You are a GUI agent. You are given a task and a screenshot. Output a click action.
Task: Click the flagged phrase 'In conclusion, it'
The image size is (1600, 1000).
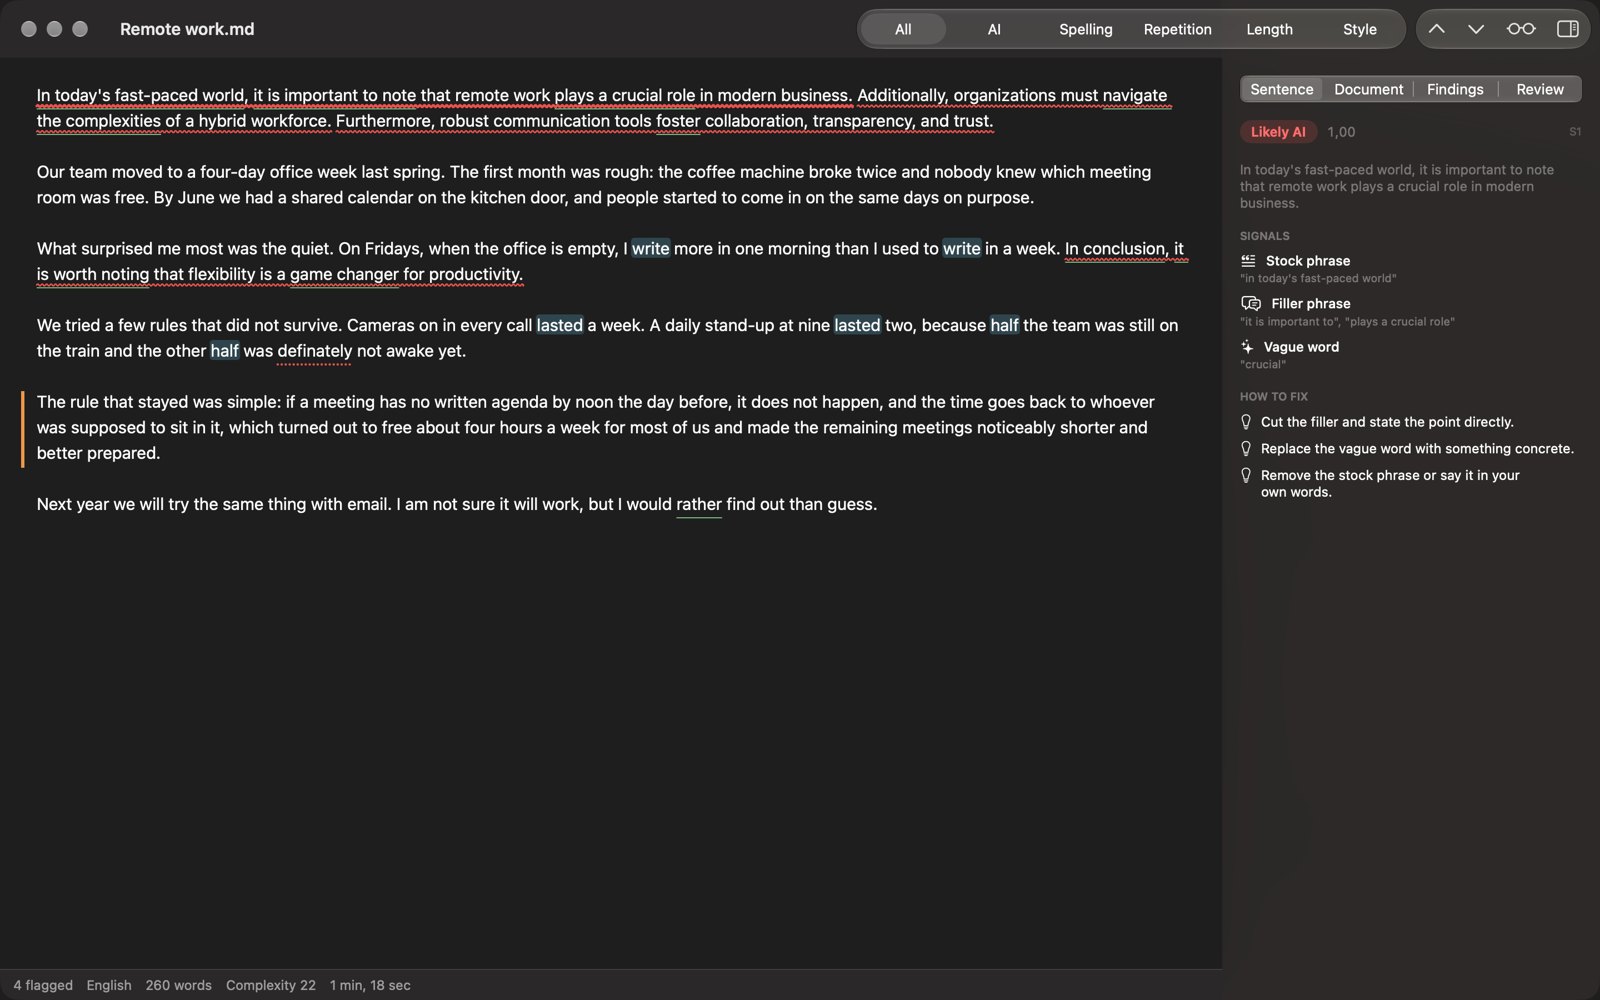coord(1124,249)
